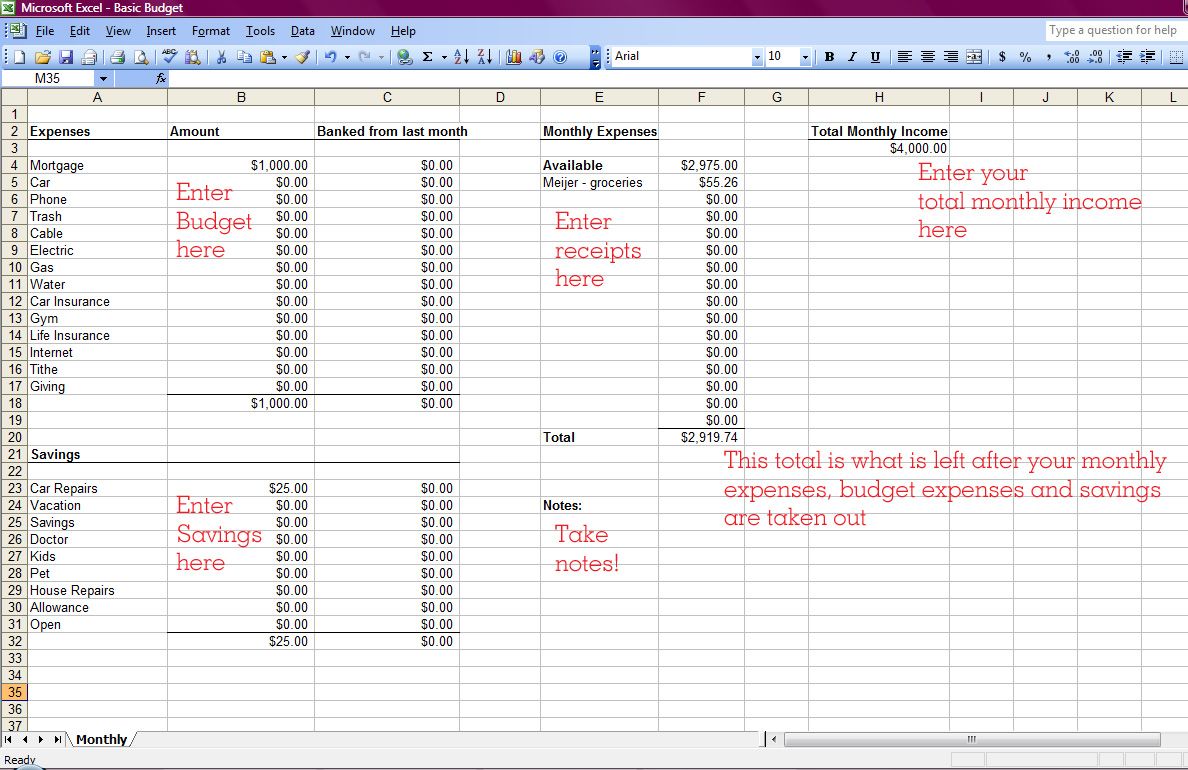Sort ascending with the A-Z icon
Image resolution: width=1188 pixels, height=770 pixels.
(x=461, y=57)
